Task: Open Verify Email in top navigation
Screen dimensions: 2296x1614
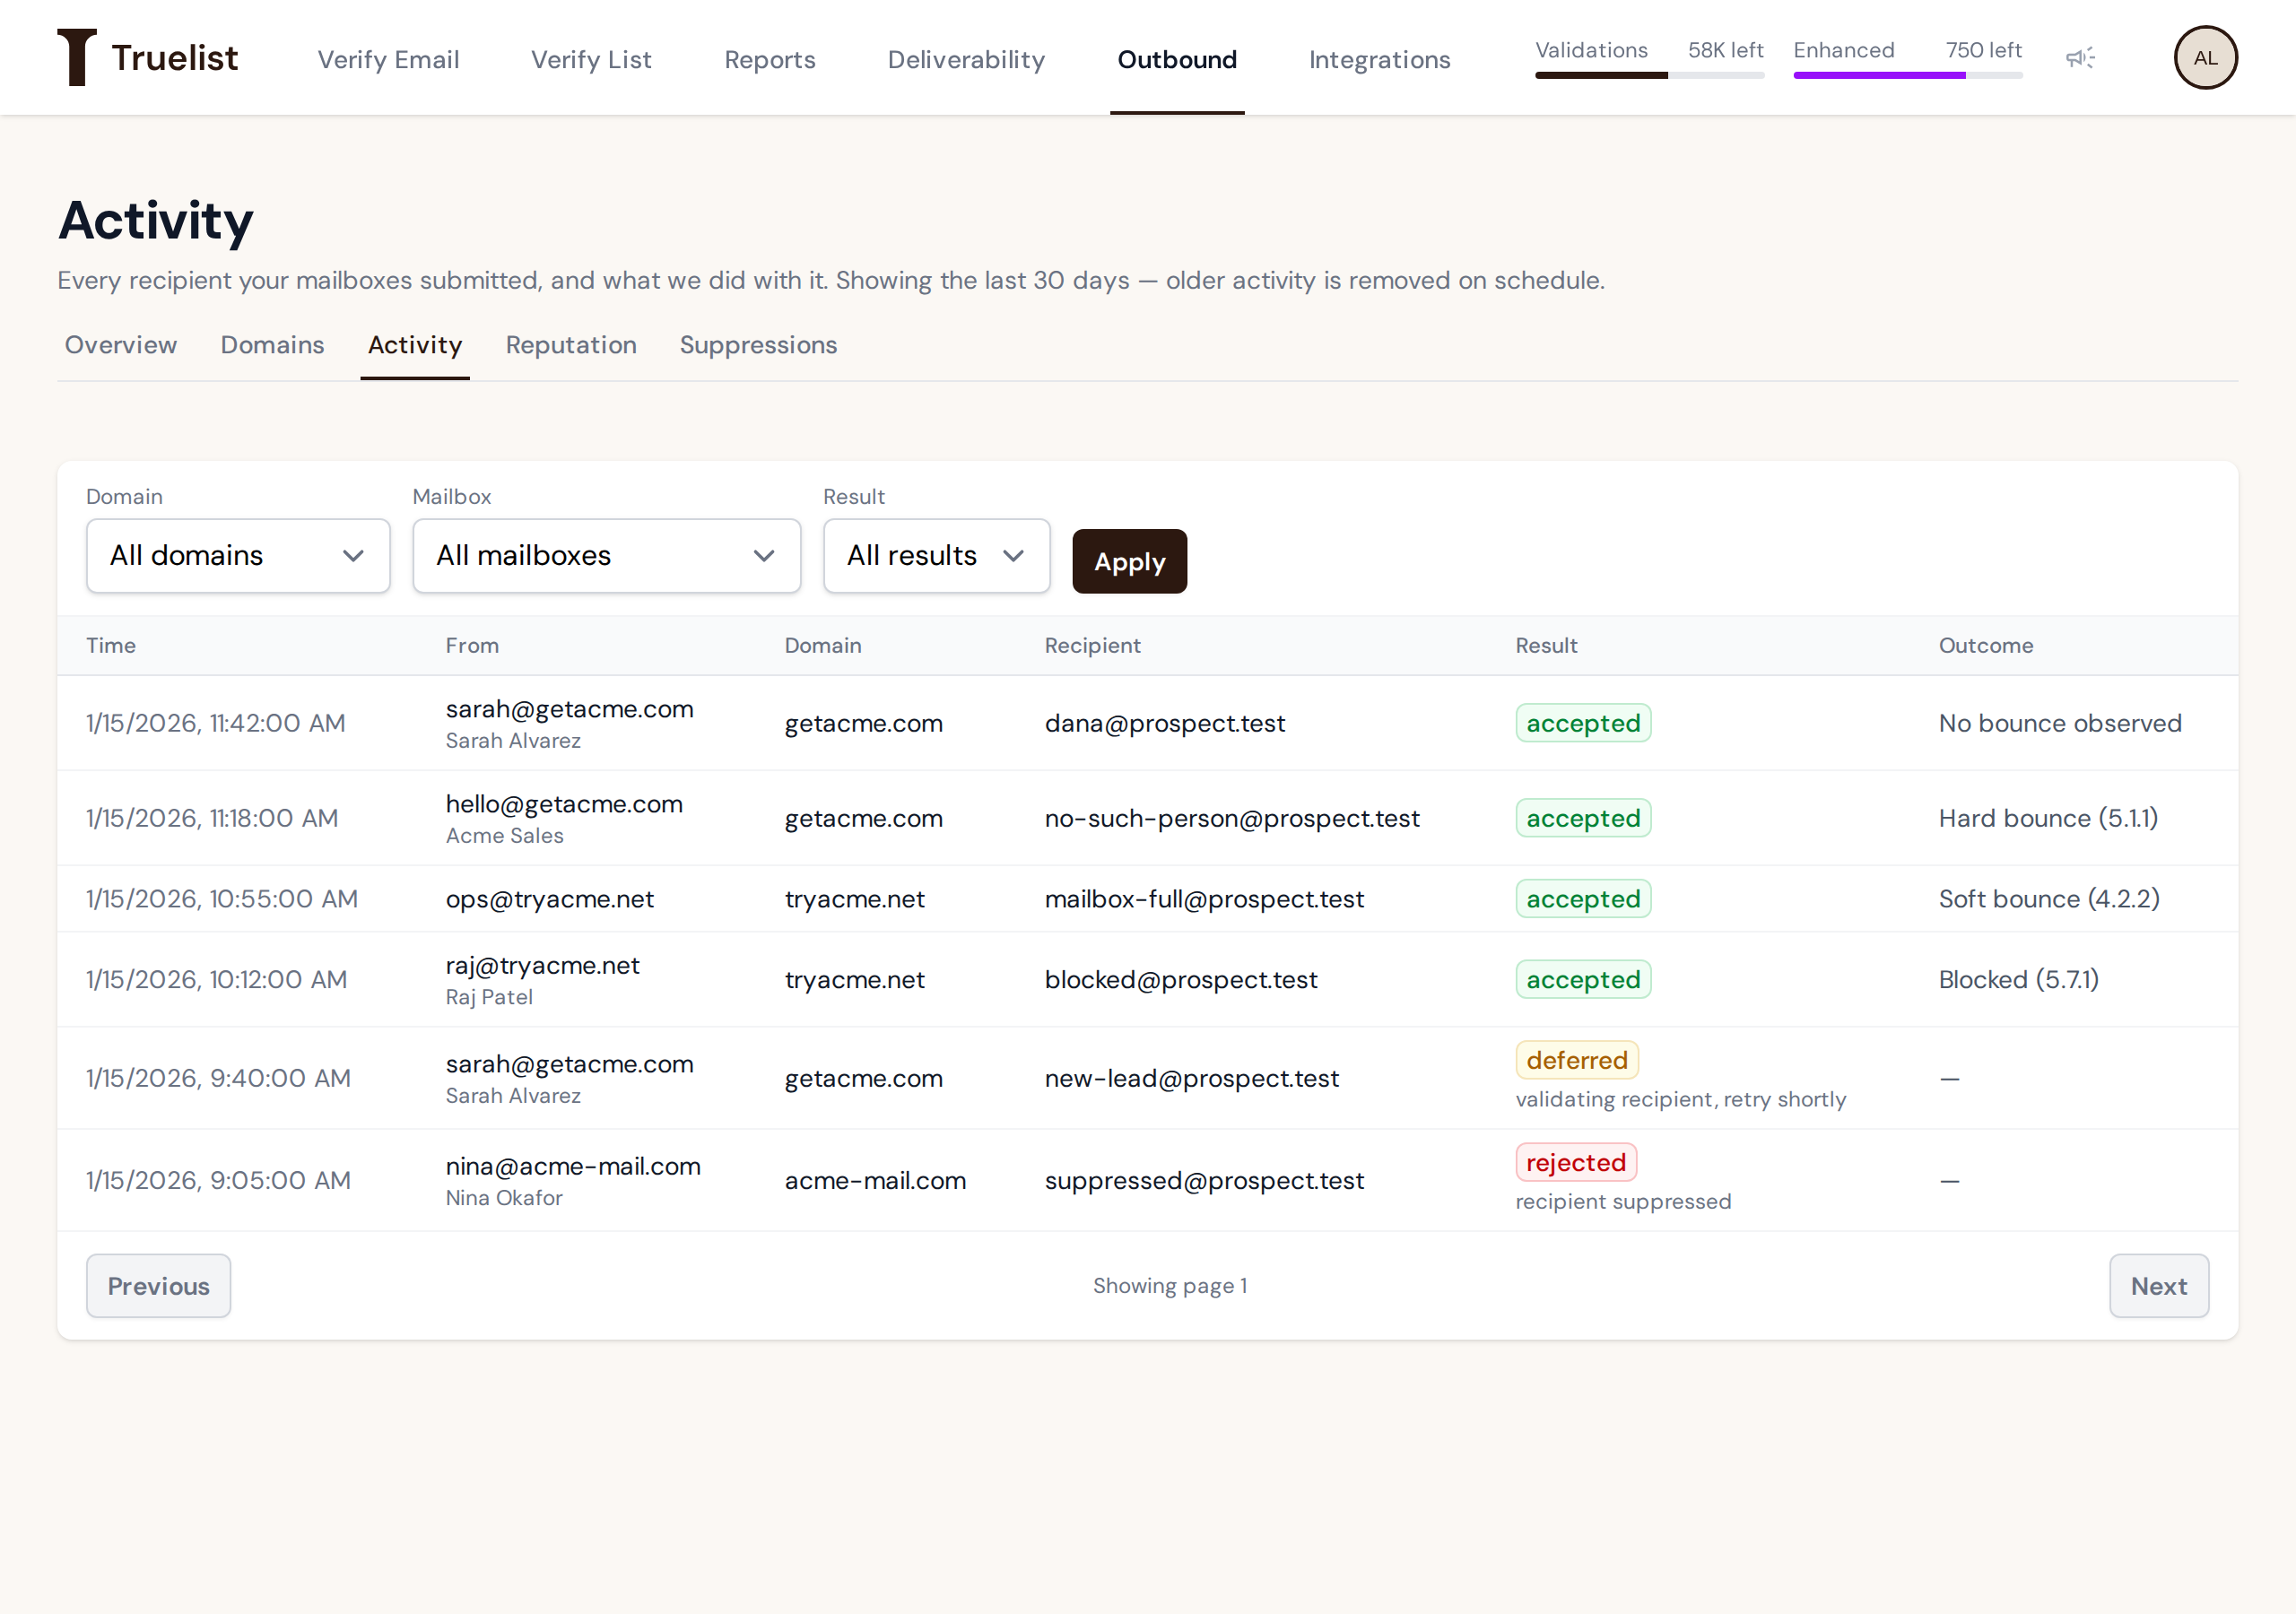Action: click(x=388, y=59)
